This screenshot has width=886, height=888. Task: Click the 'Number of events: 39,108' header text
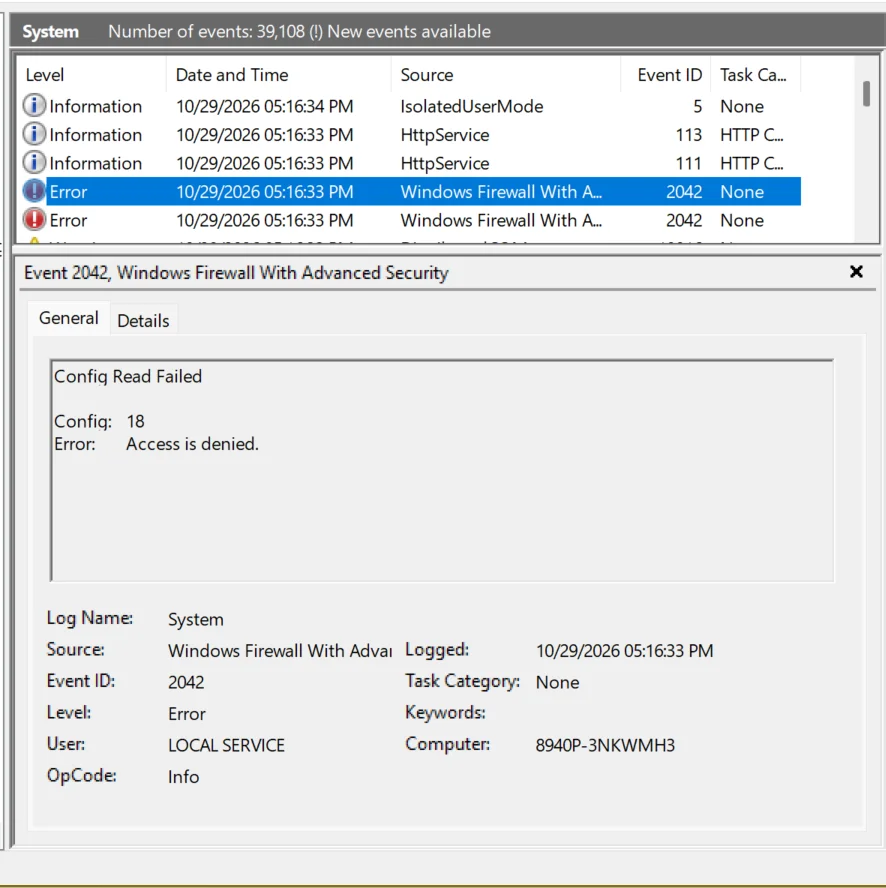point(207,31)
